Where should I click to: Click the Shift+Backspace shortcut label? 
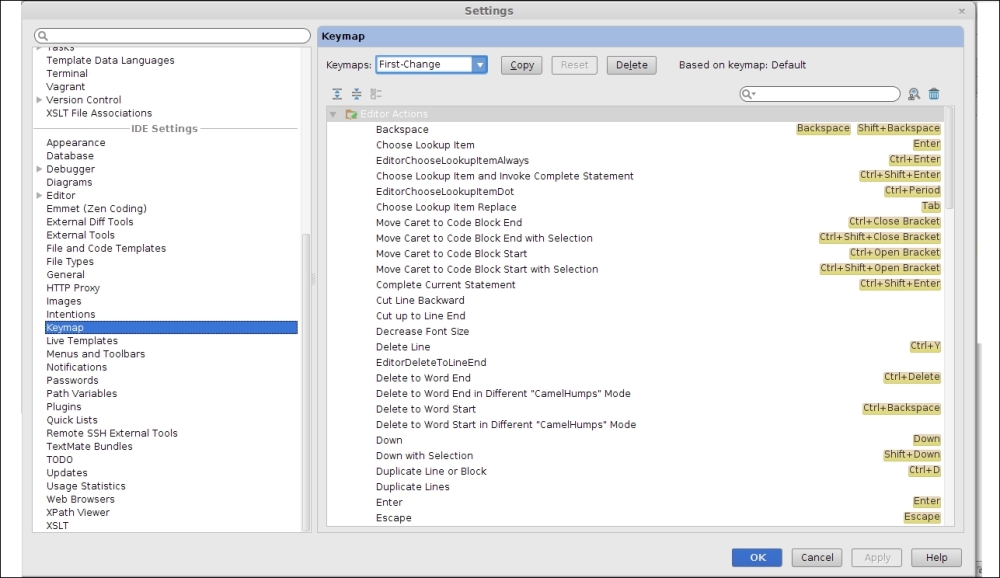click(899, 128)
